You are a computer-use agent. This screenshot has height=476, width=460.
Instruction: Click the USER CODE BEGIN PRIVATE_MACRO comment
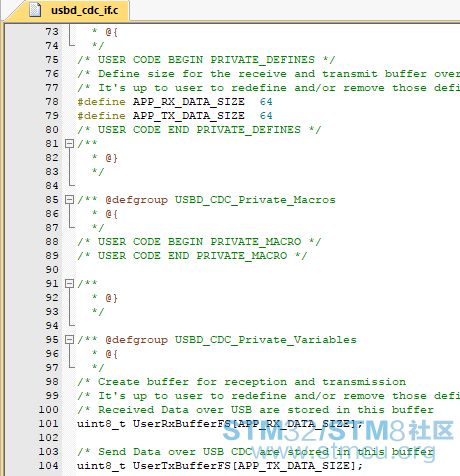pyautogui.click(x=199, y=242)
